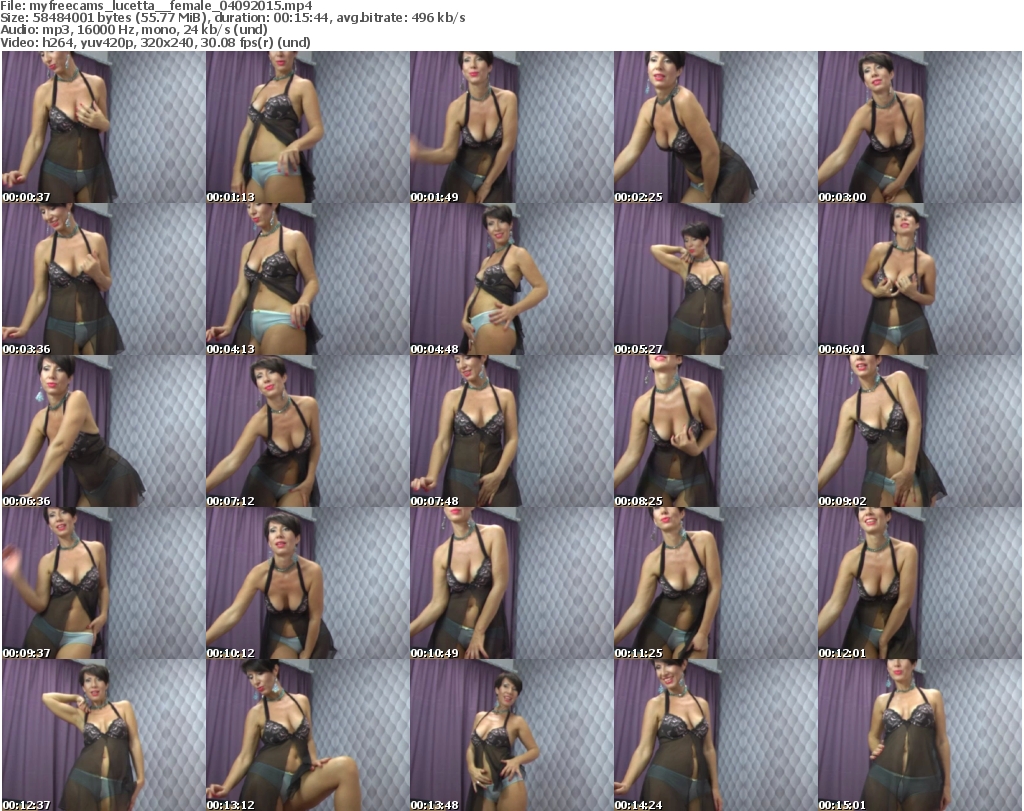Screen dimensions: 1024x811
Task: Open the frame stamped 00:10:12
Action: click(308, 583)
